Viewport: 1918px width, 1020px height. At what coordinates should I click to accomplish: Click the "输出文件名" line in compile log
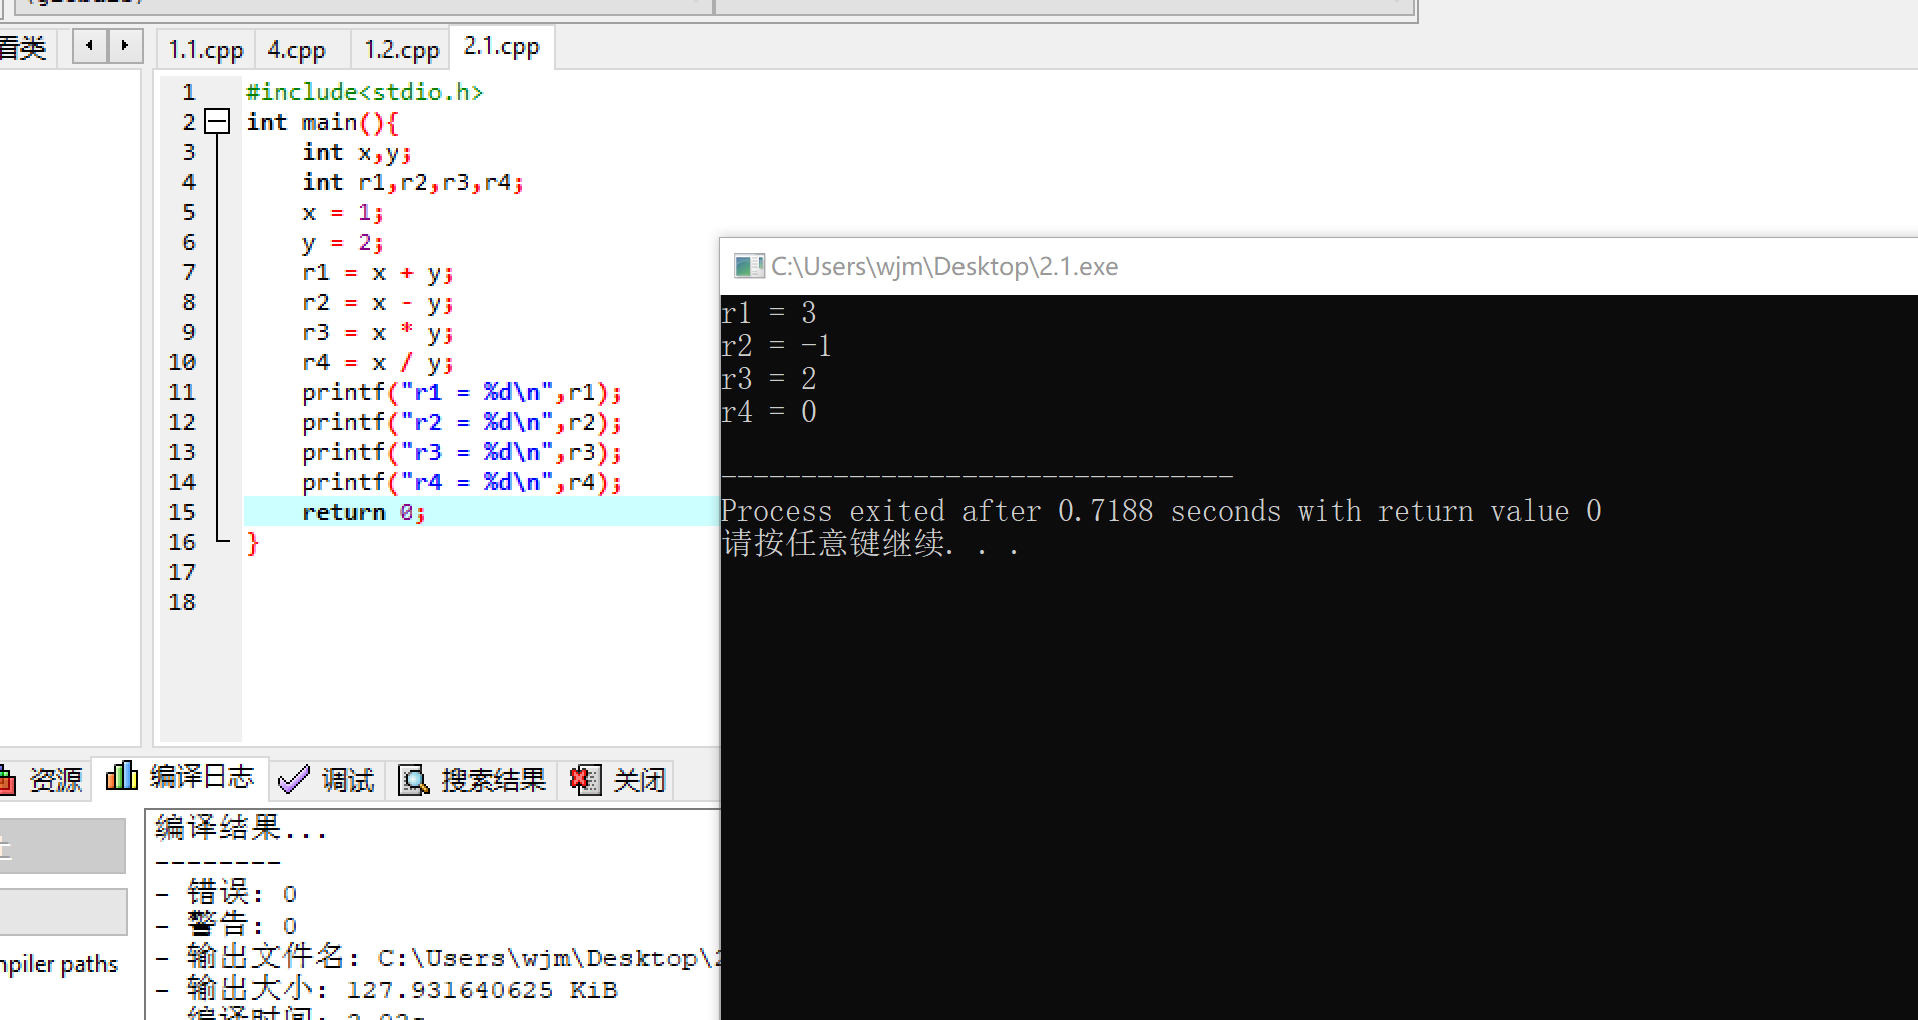(x=439, y=957)
